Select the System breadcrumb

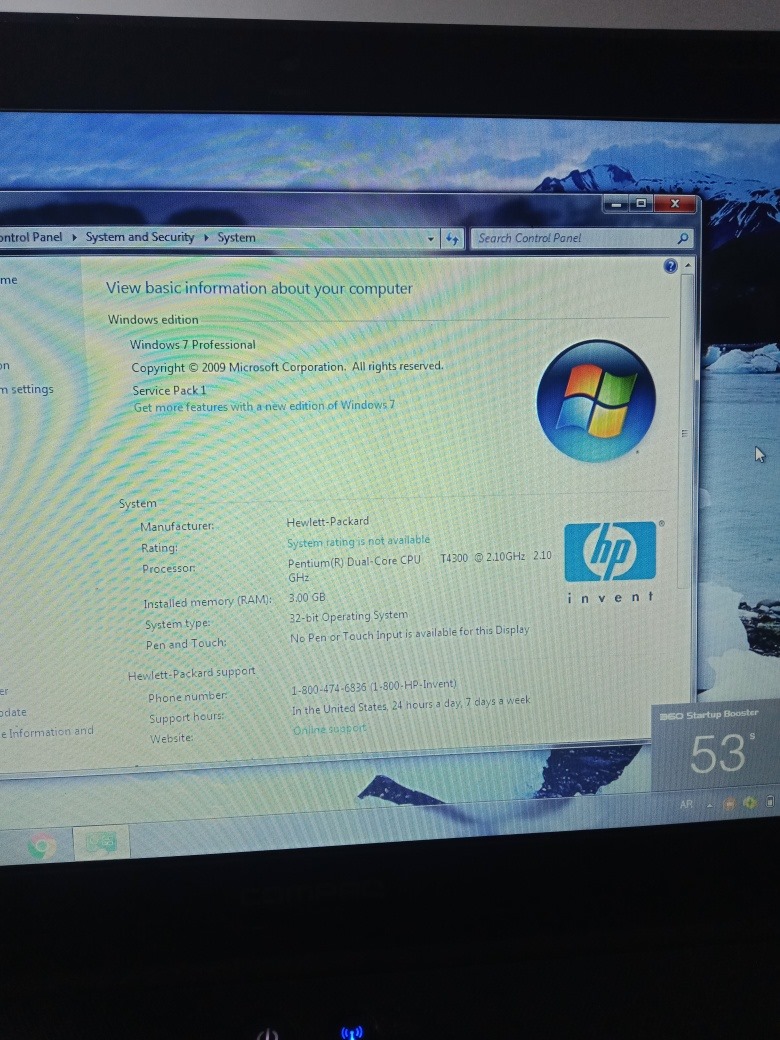236,237
